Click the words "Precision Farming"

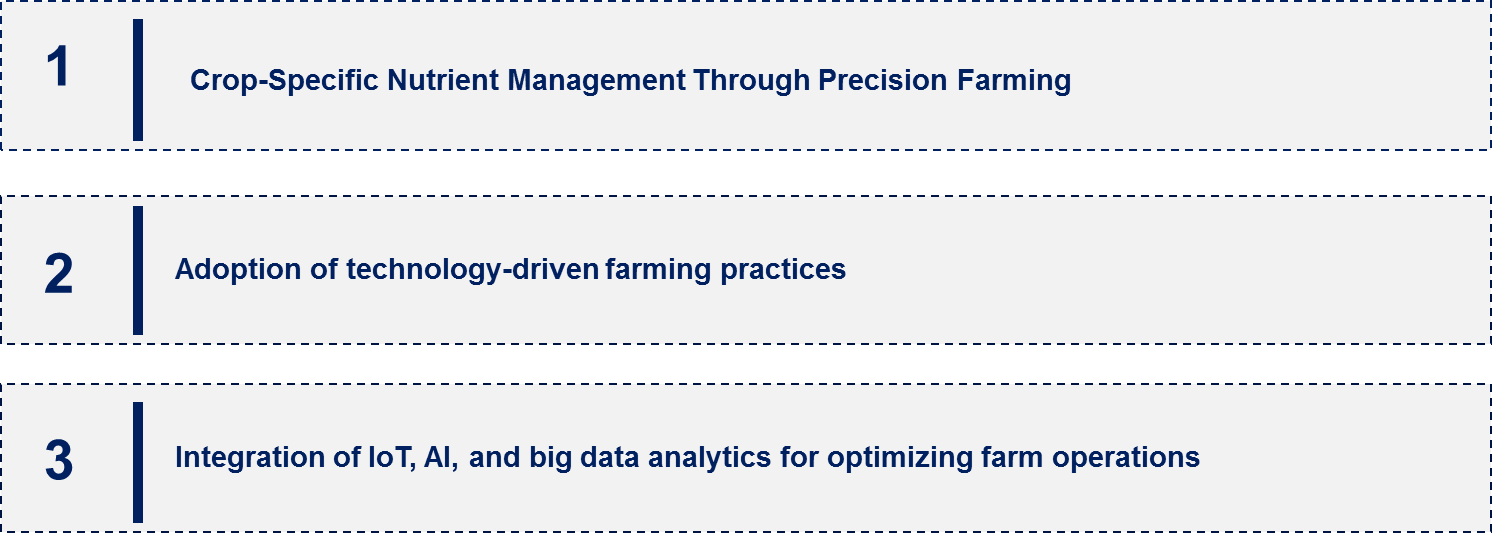(x=944, y=81)
